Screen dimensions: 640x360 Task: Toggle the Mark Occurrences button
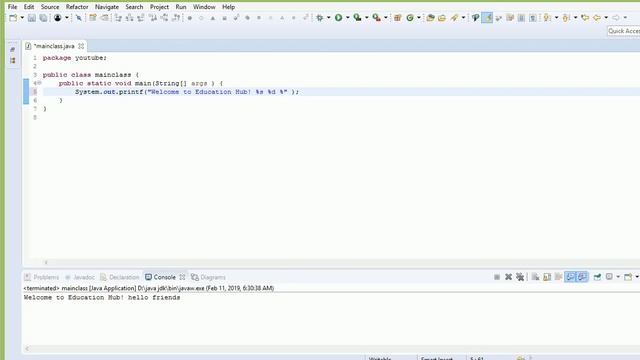click(x=487, y=18)
